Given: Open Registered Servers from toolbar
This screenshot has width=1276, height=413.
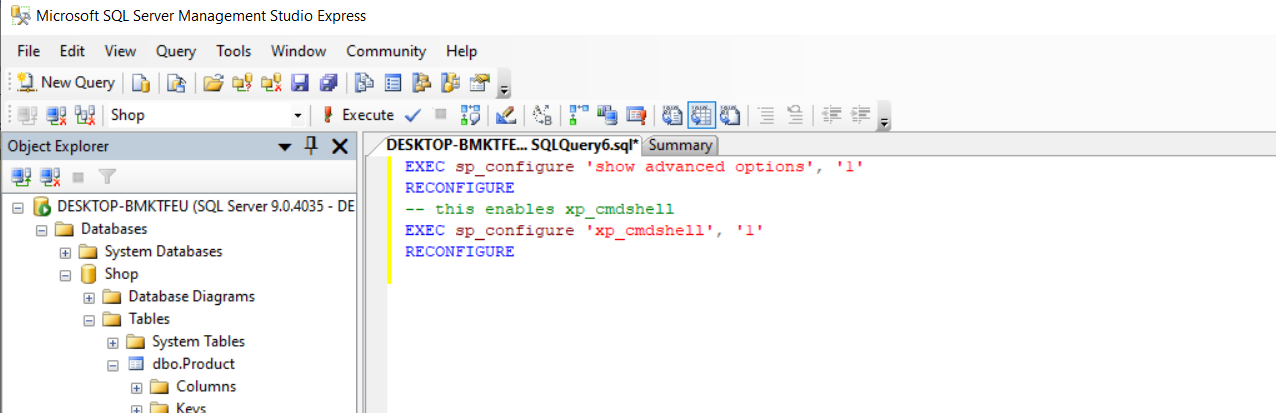Looking at the screenshot, I should click(365, 83).
